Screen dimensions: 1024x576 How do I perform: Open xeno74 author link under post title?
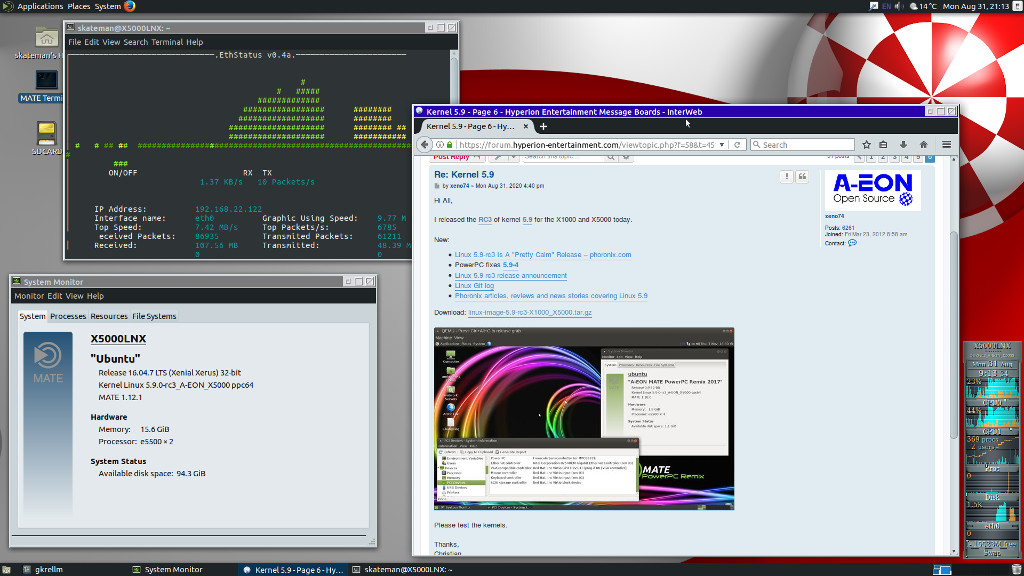459,186
